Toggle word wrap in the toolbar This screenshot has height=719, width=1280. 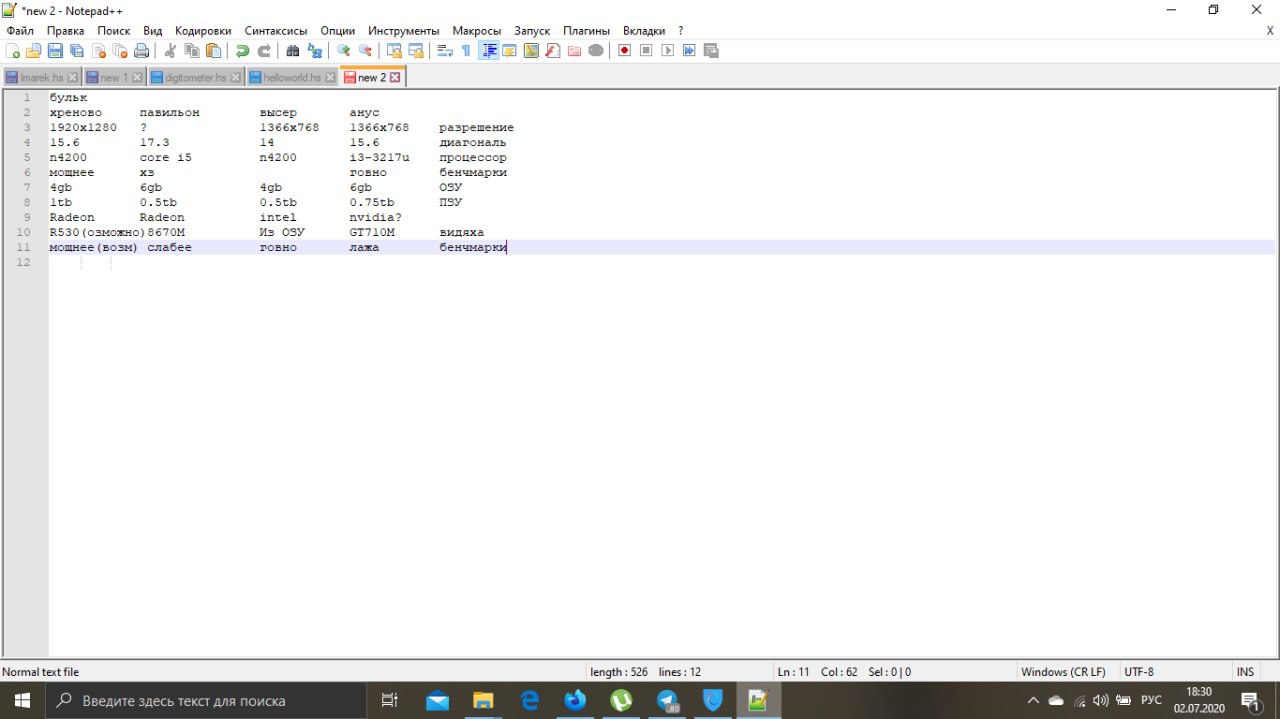point(445,51)
